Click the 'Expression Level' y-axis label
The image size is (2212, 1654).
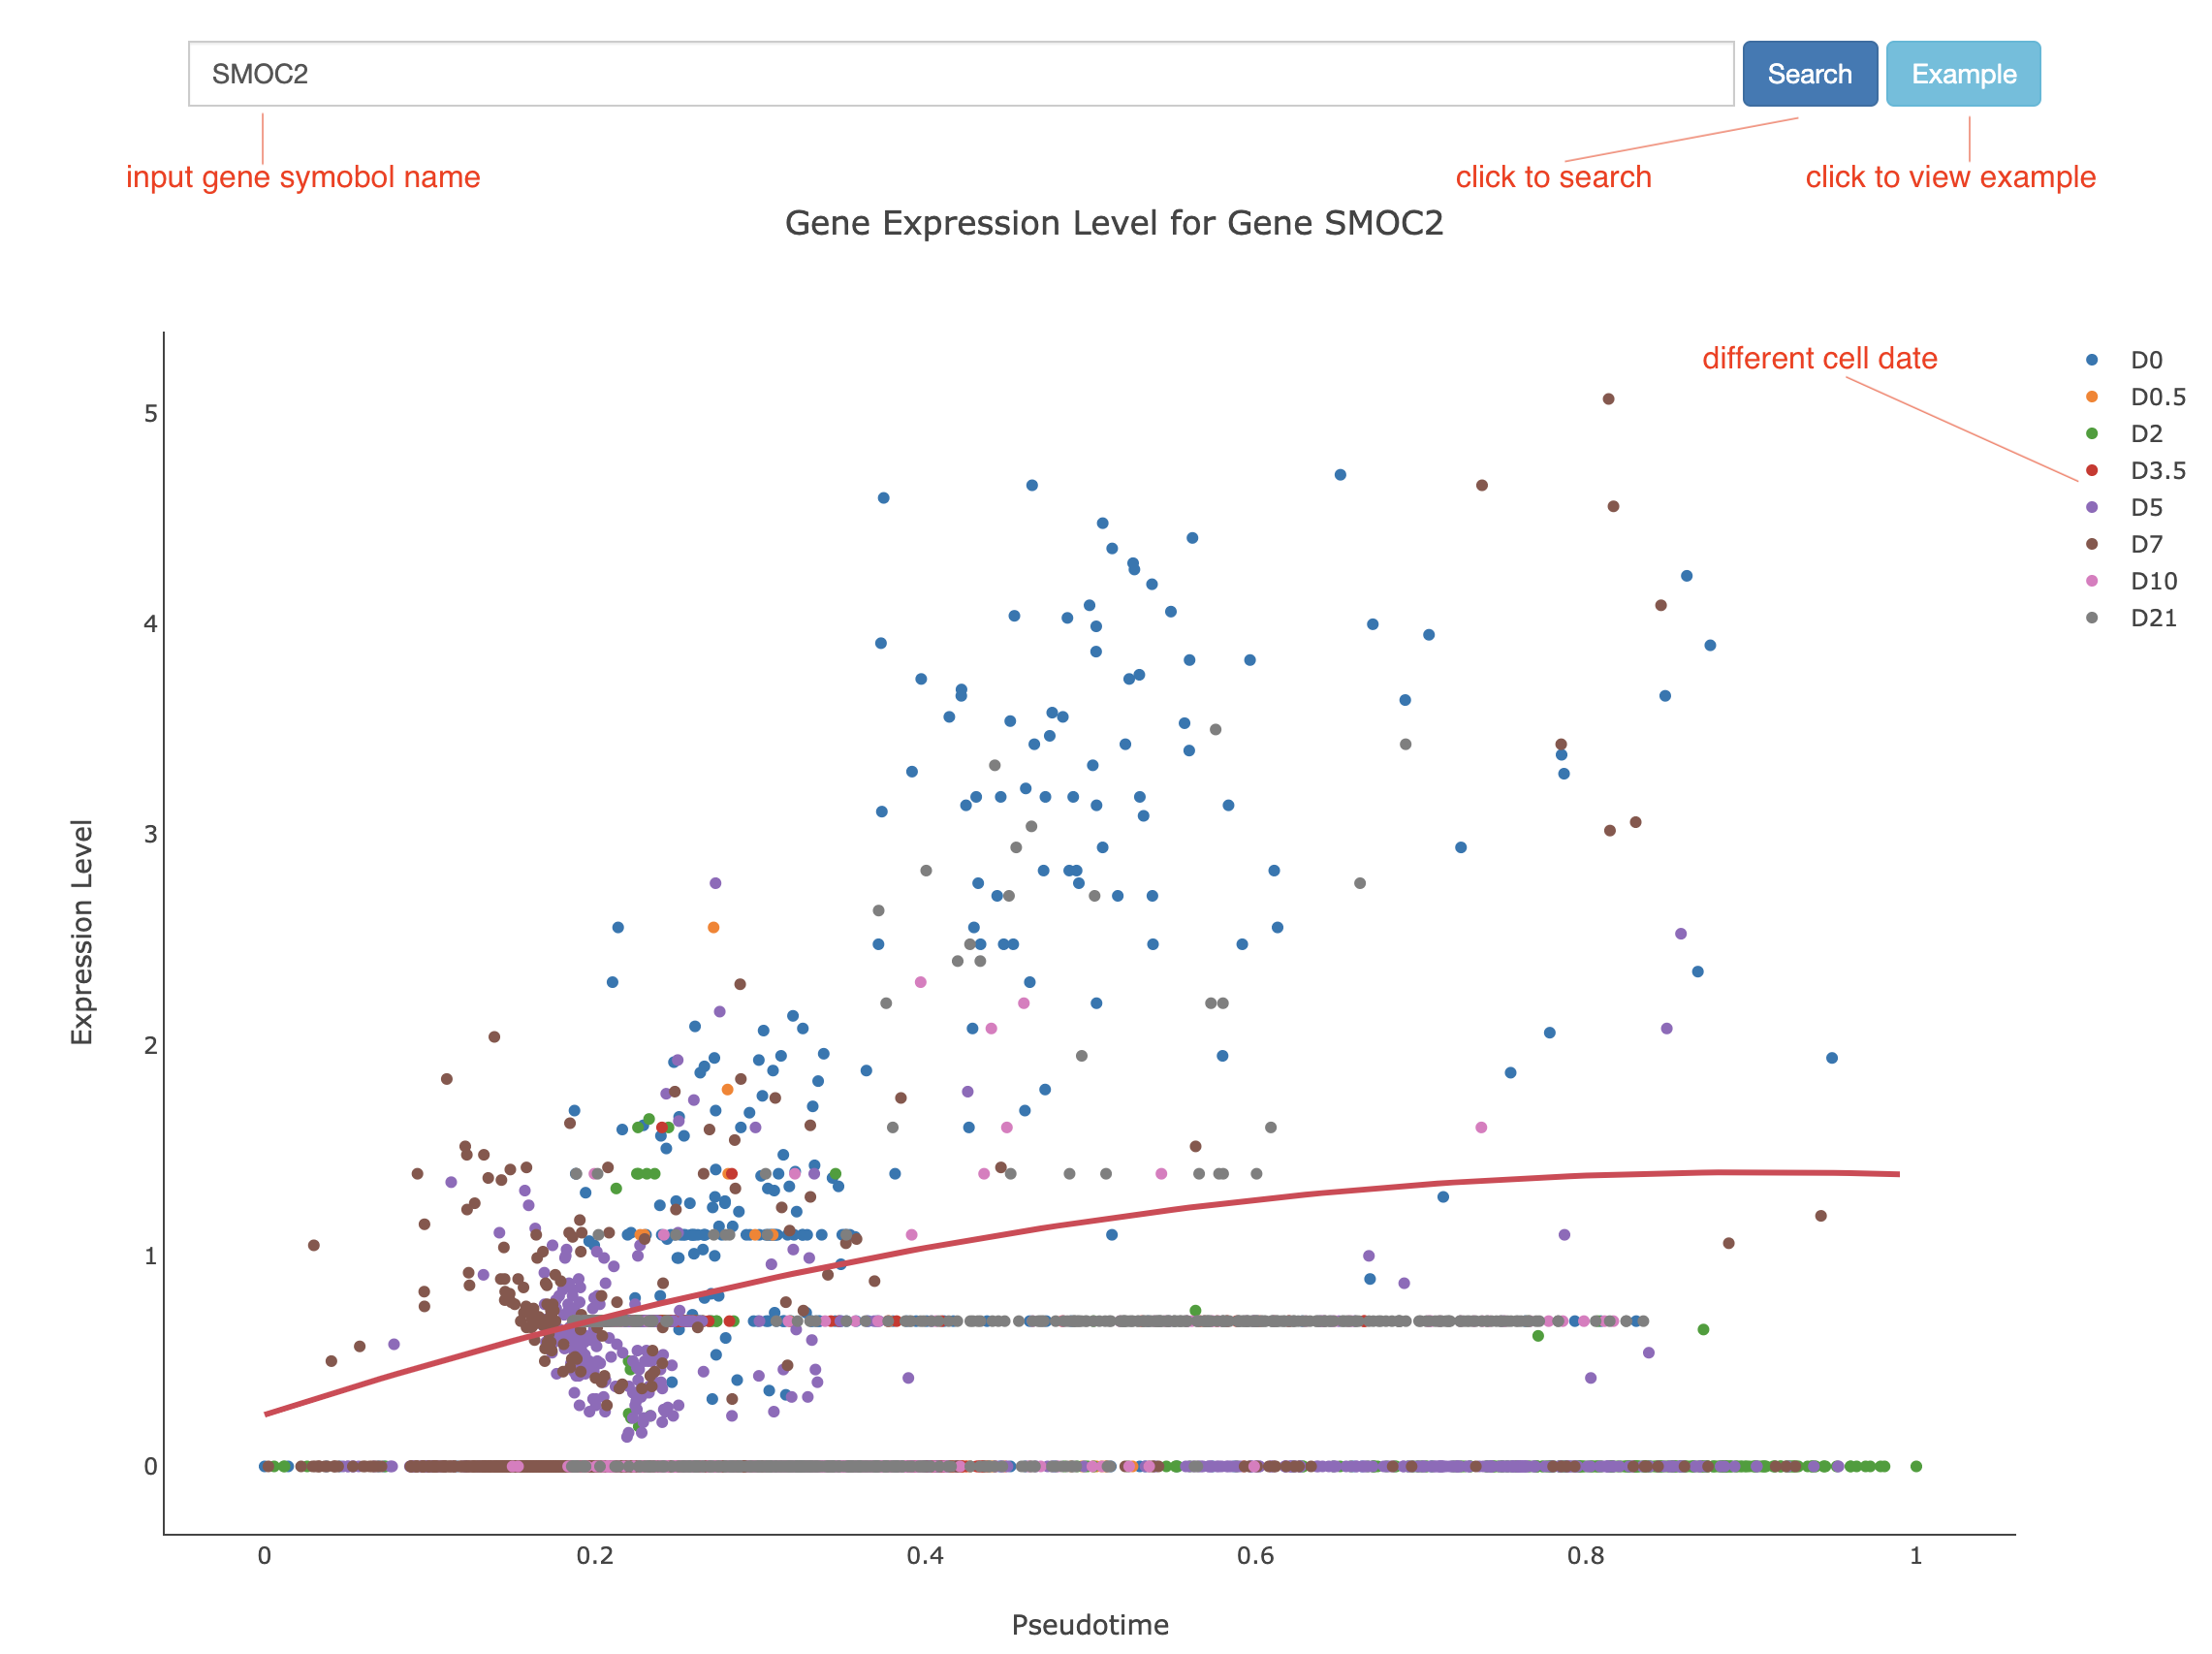coord(82,932)
